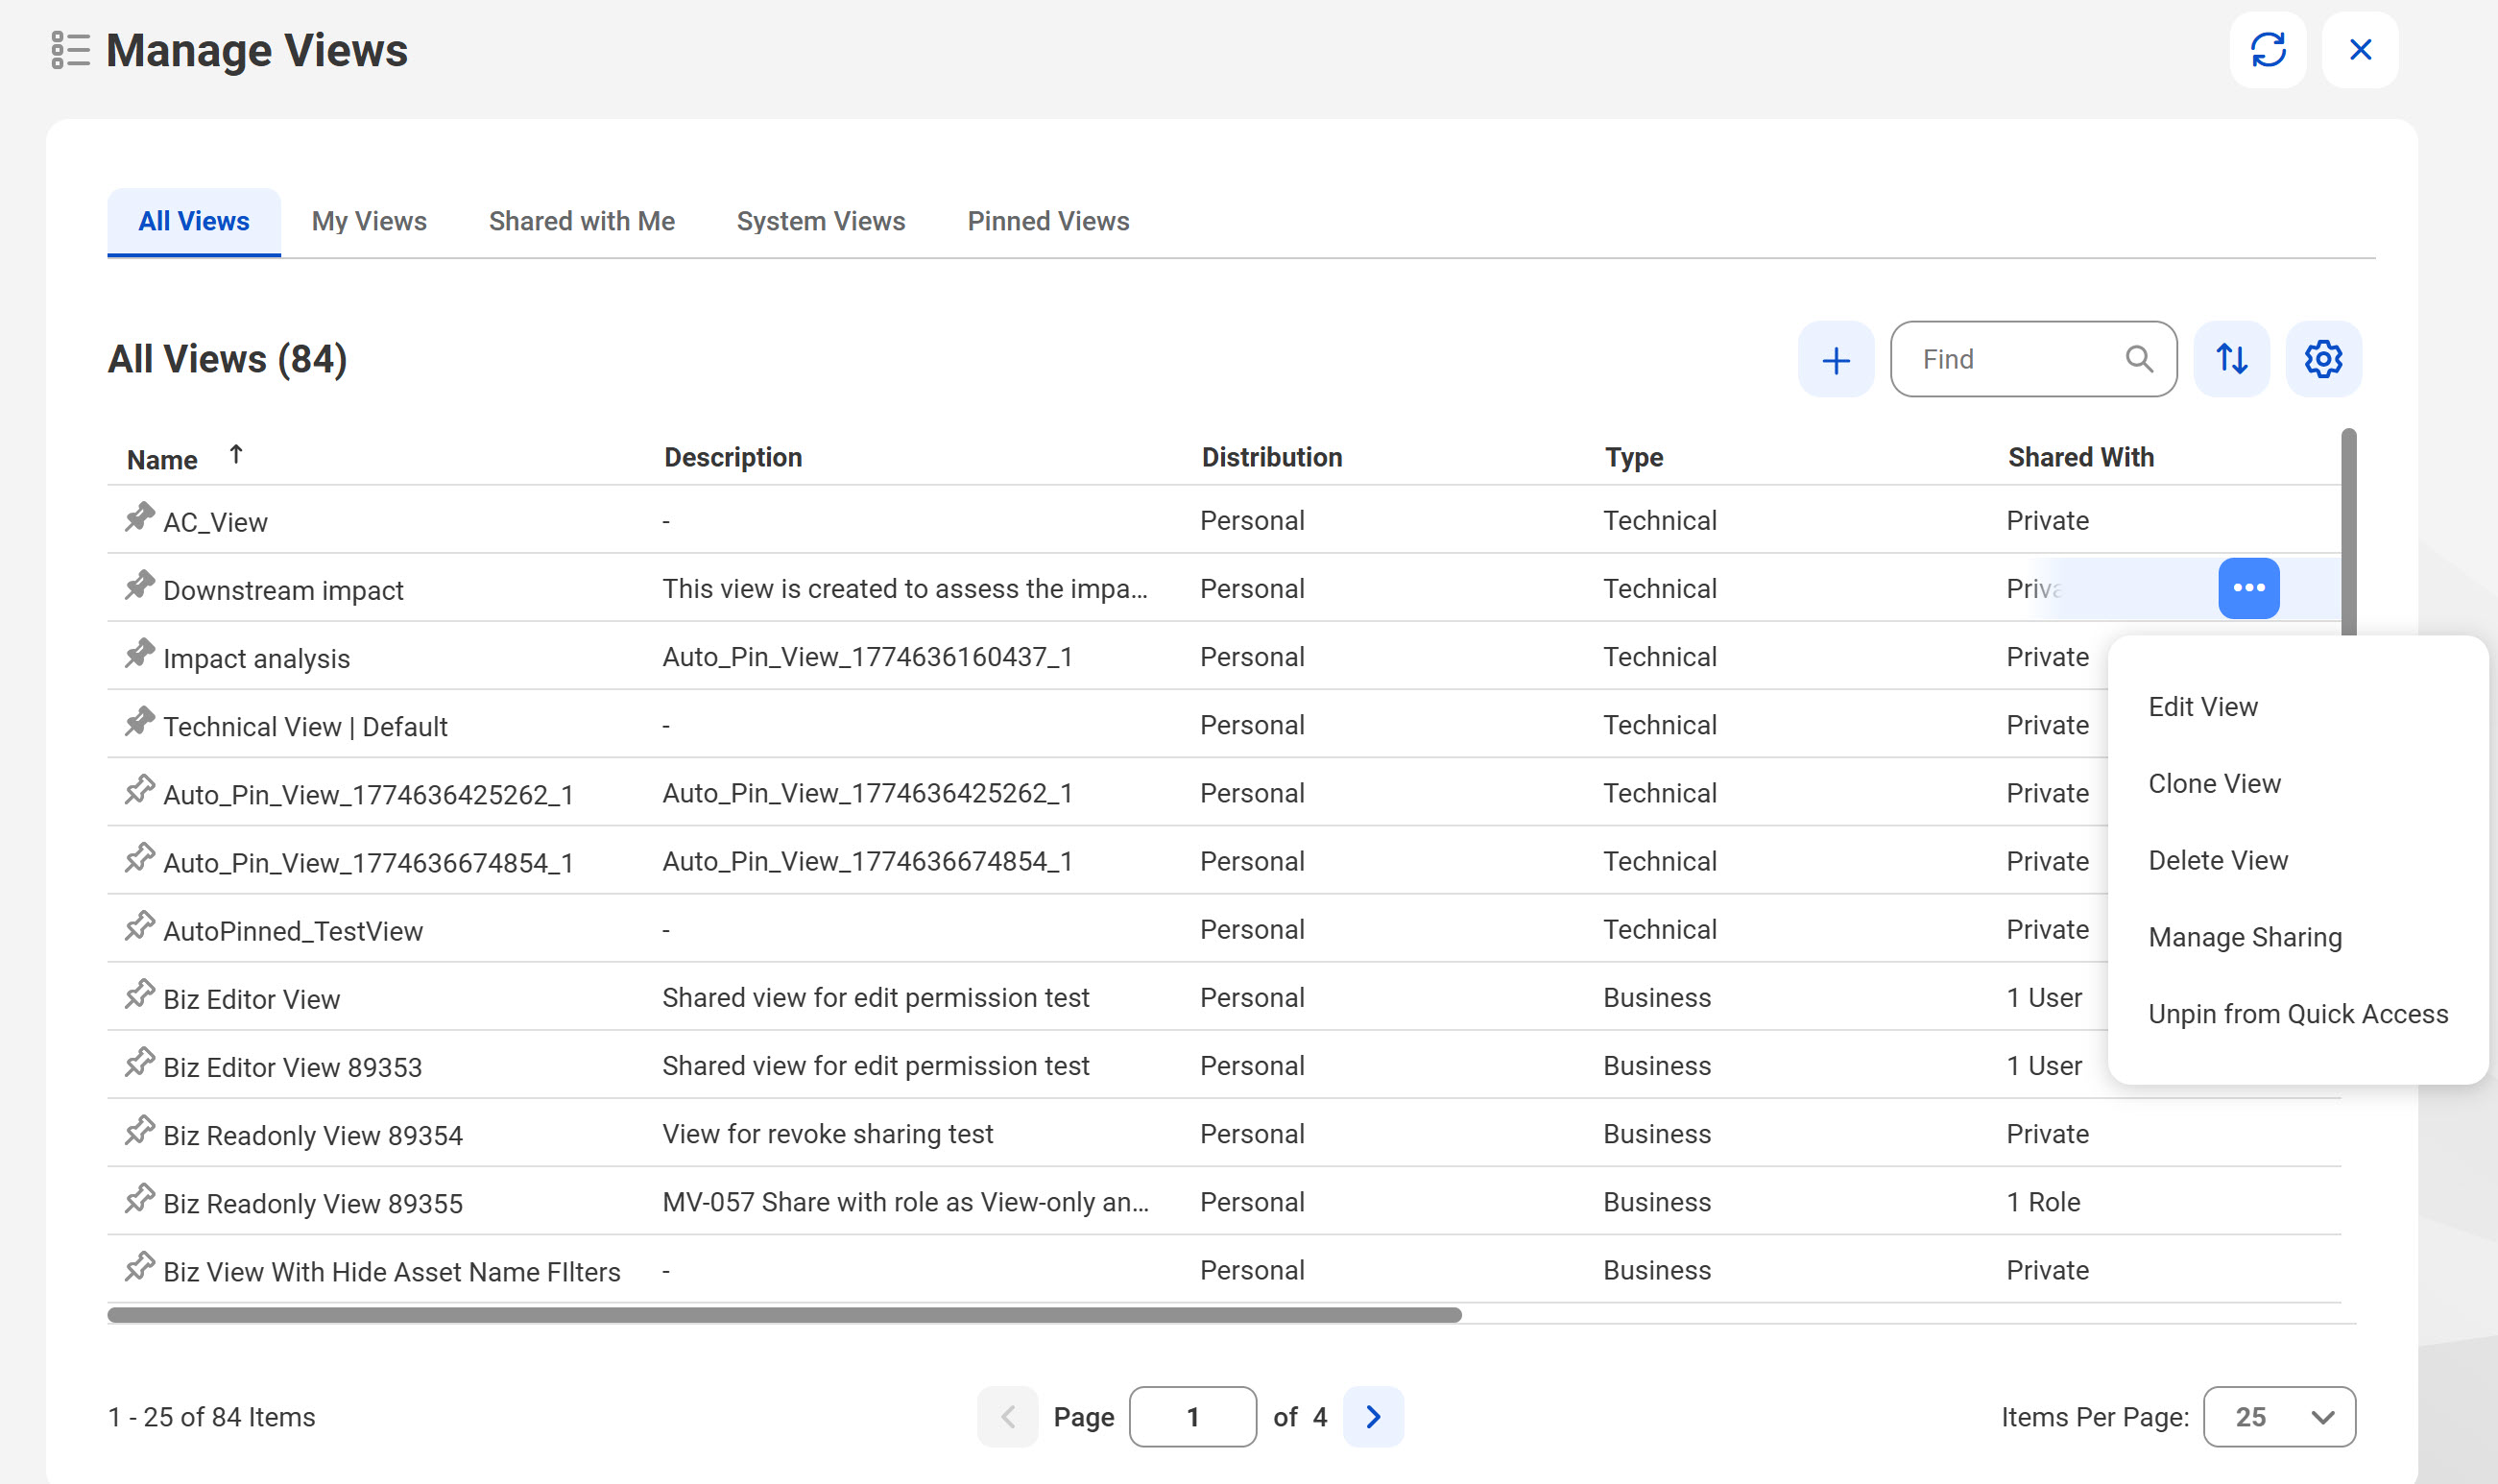Pin the AutoPinned_TestView row
The height and width of the screenshot is (1484, 2498).
[139, 927]
